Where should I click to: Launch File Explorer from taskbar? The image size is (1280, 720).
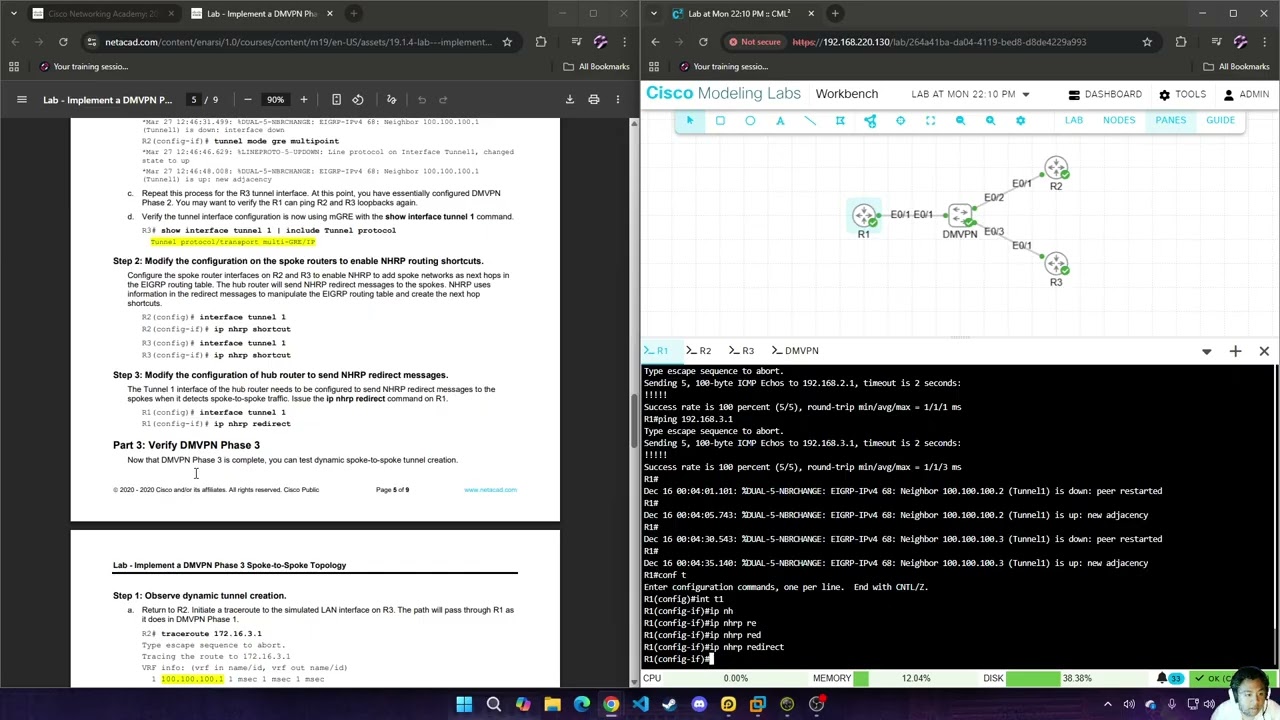pyautogui.click(x=552, y=705)
